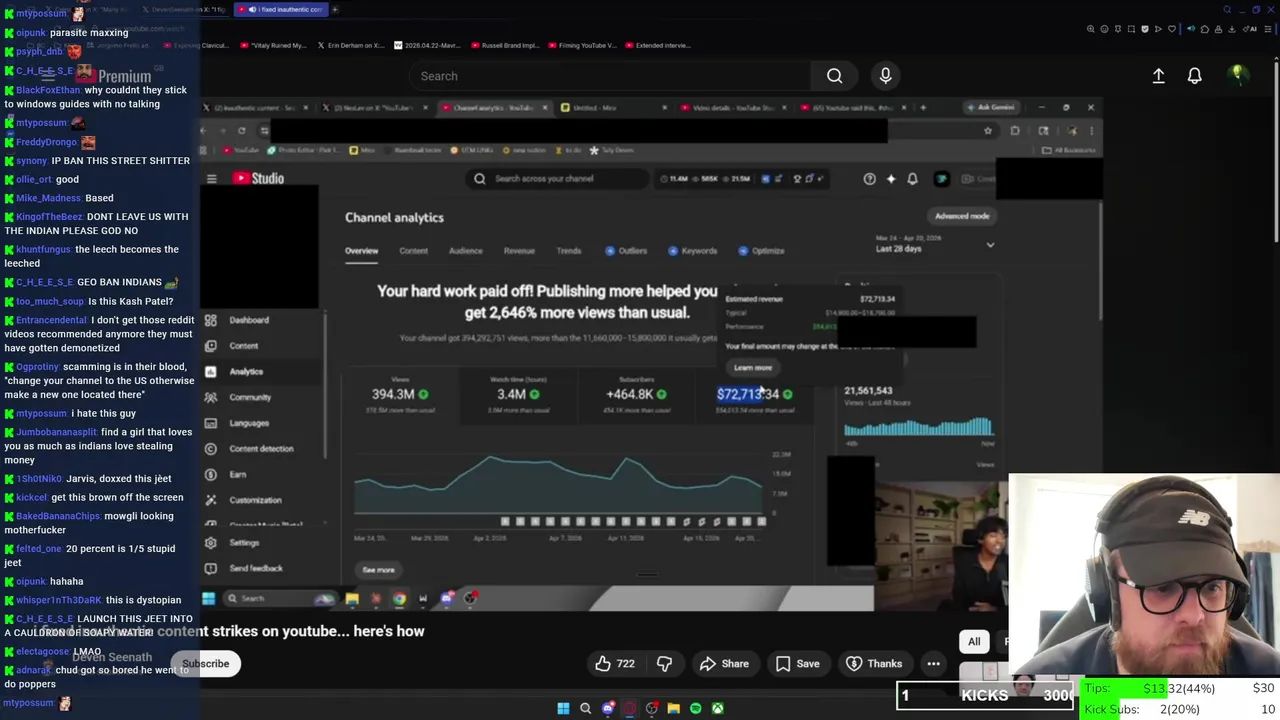The height and width of the screenshot is (720, 1280).
Task: Click the Studio channel avatar icon
Action: [x=941, y=179]
